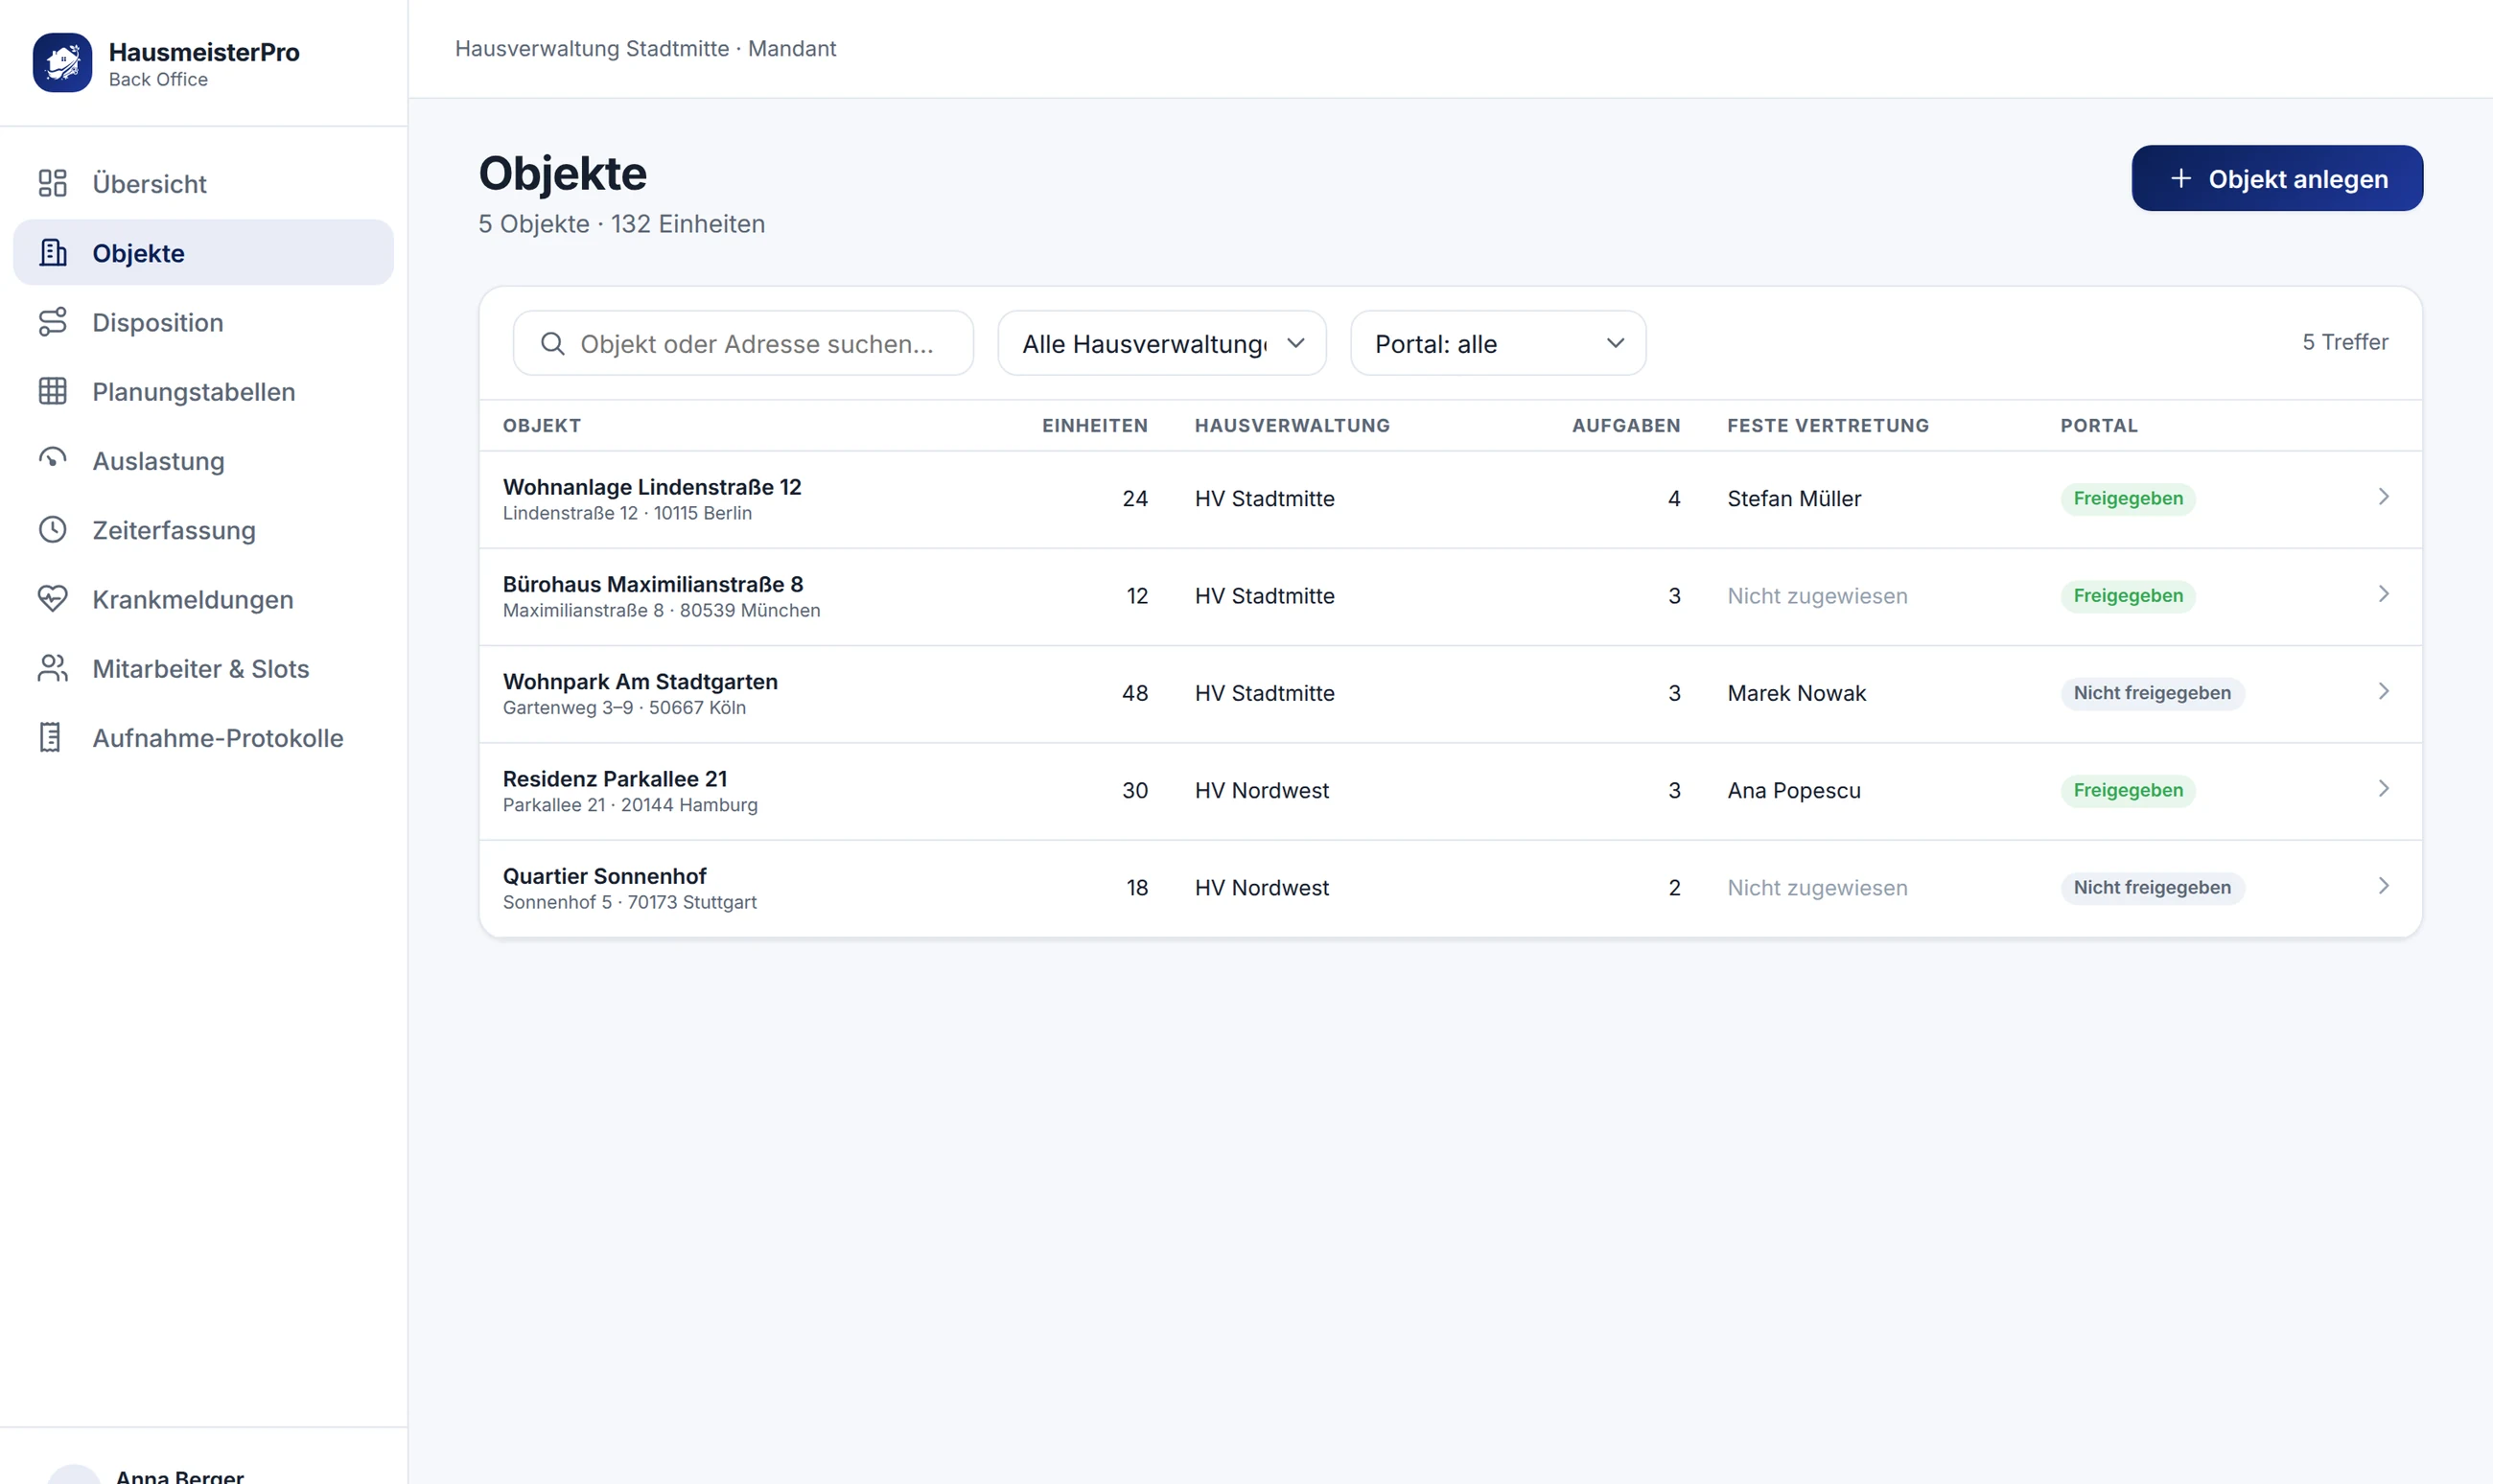This screenshot has height=1484, width=2493.
Task: Open Übersicht dashboard icon in sidebar
Action: [x=52, y=183]
